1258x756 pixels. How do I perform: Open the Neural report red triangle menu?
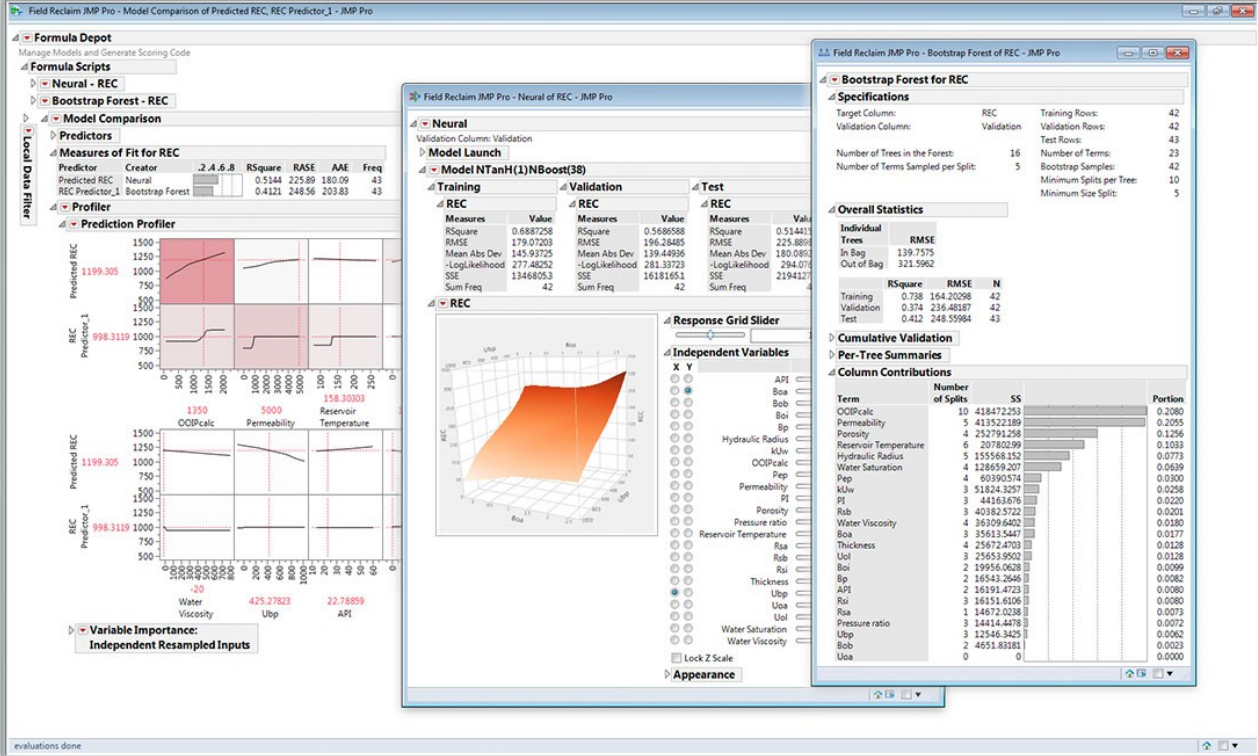[x=424, y=123]
